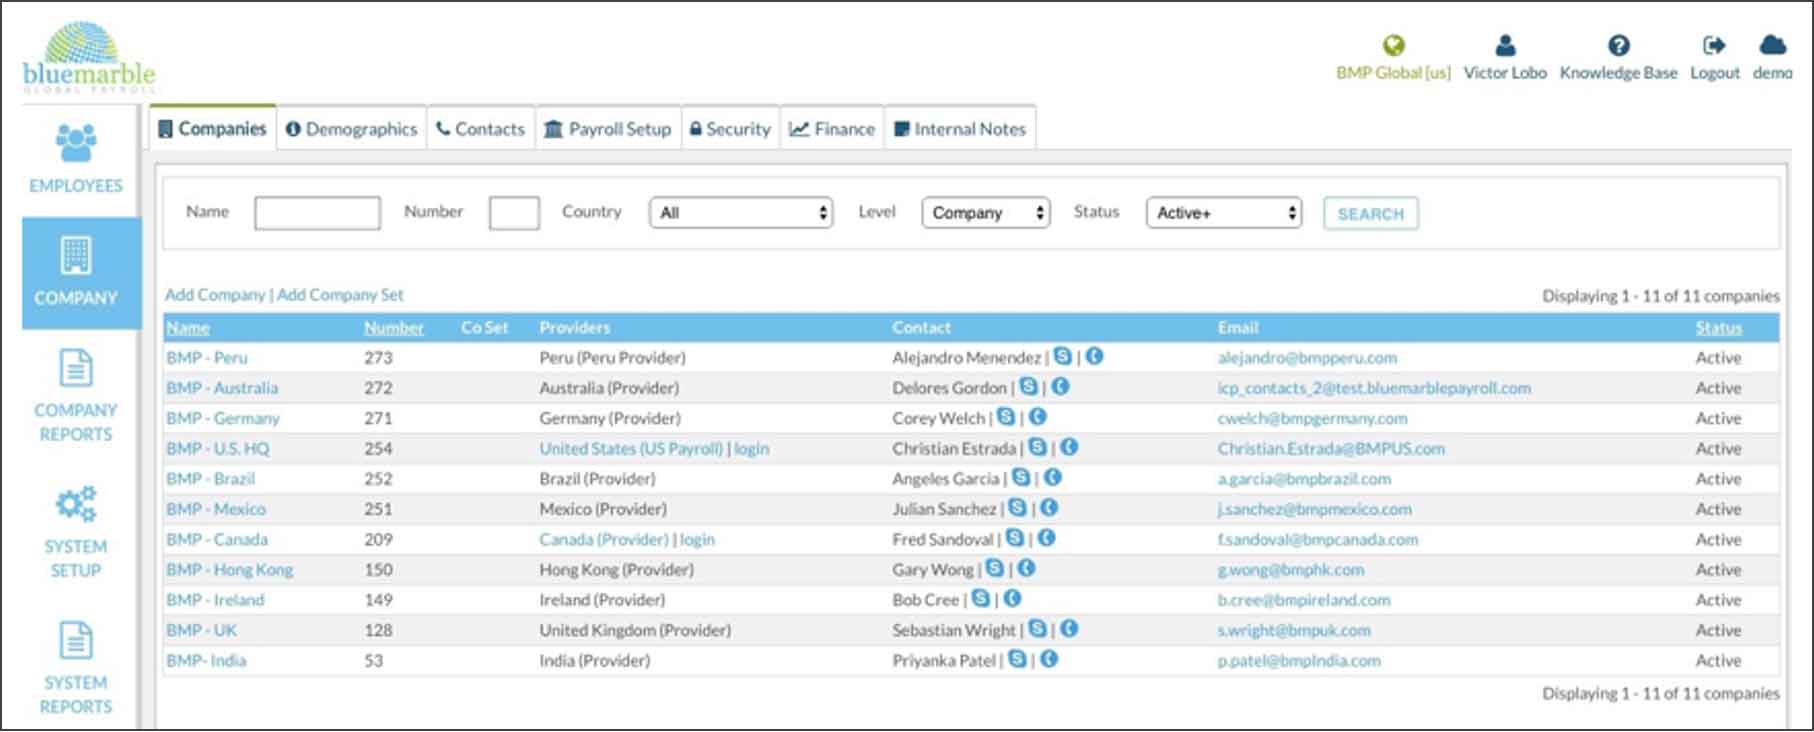Open the BMP - Germany company link
This screenshot has height=732, width=1814.
pos(223,419)
